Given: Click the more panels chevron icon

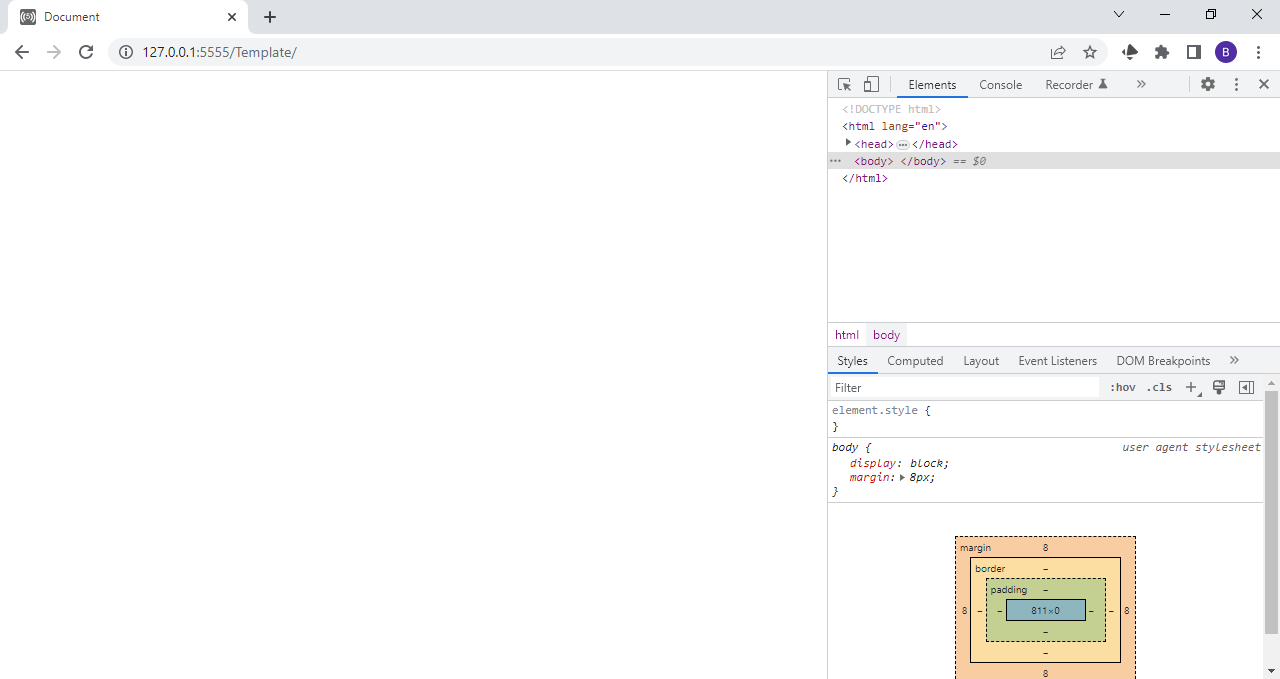Looking at the screenshot, I should click(x=1141, y=84).
